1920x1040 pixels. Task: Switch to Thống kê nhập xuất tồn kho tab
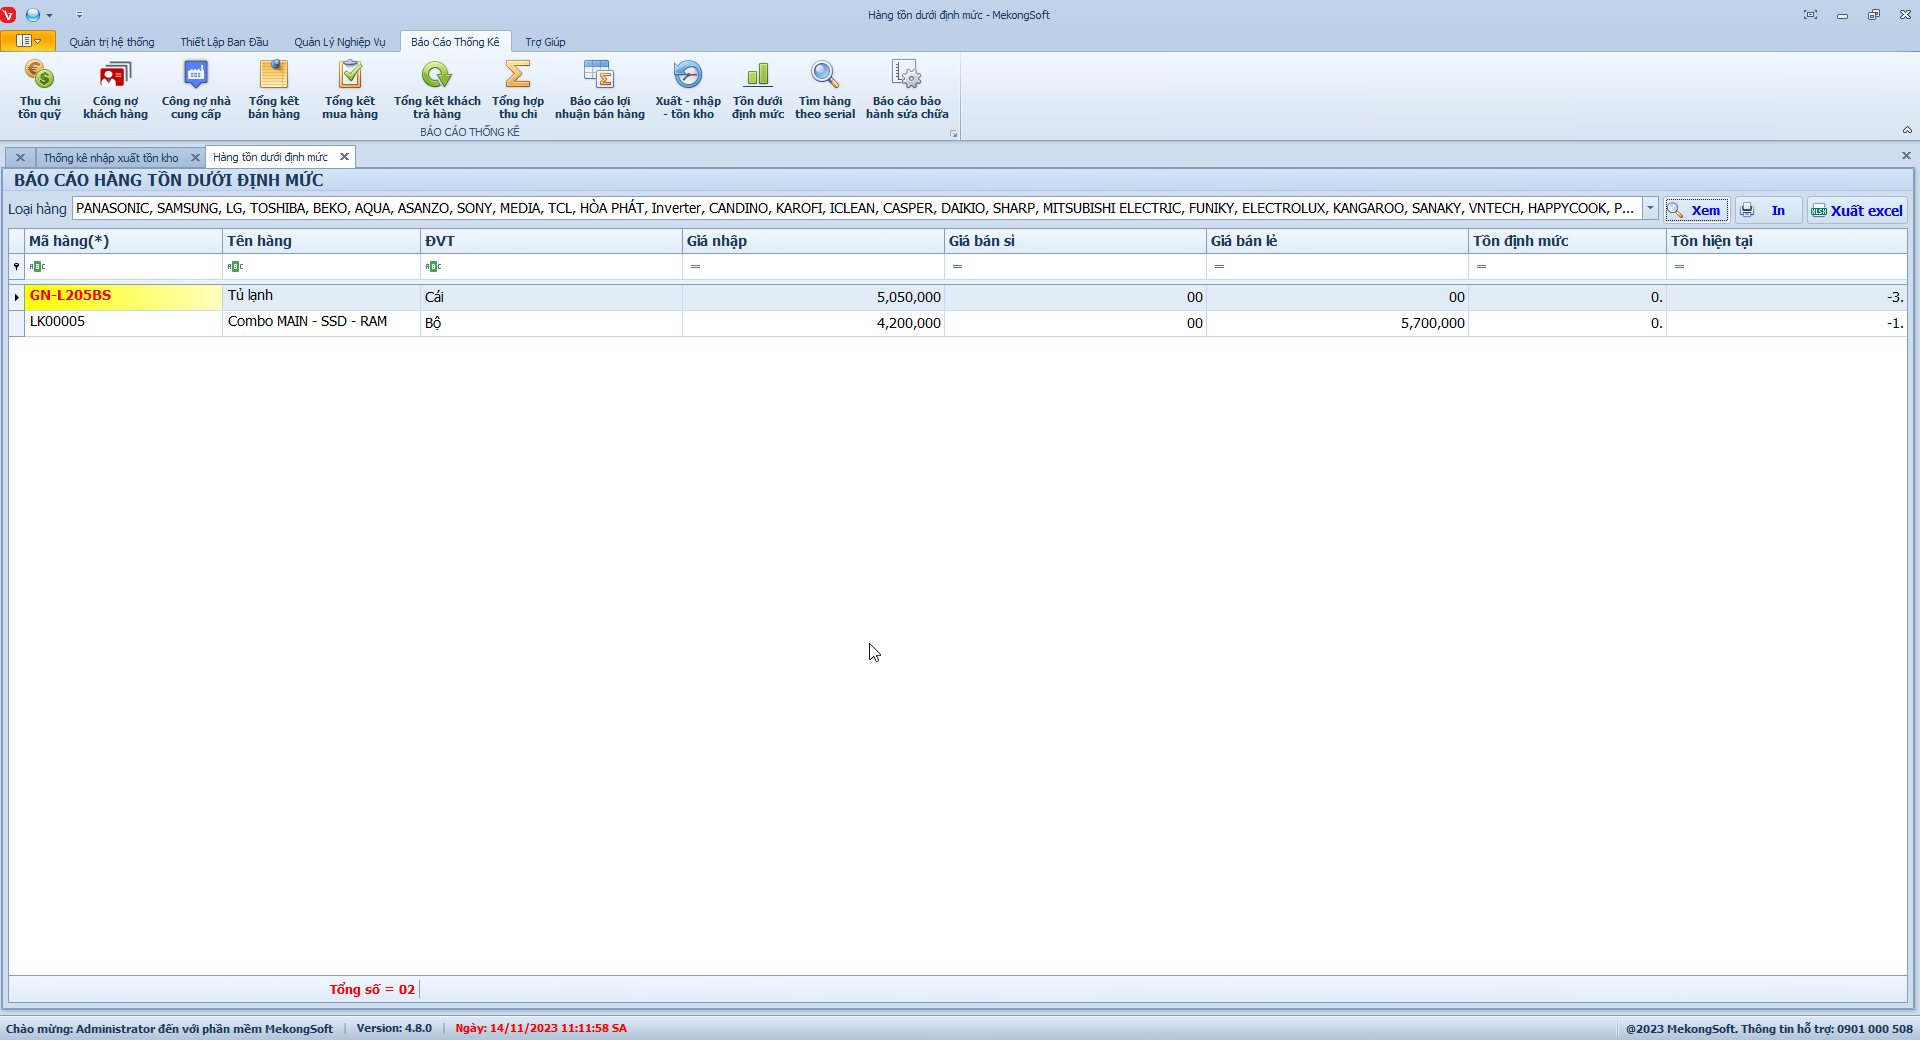[110, 158]
